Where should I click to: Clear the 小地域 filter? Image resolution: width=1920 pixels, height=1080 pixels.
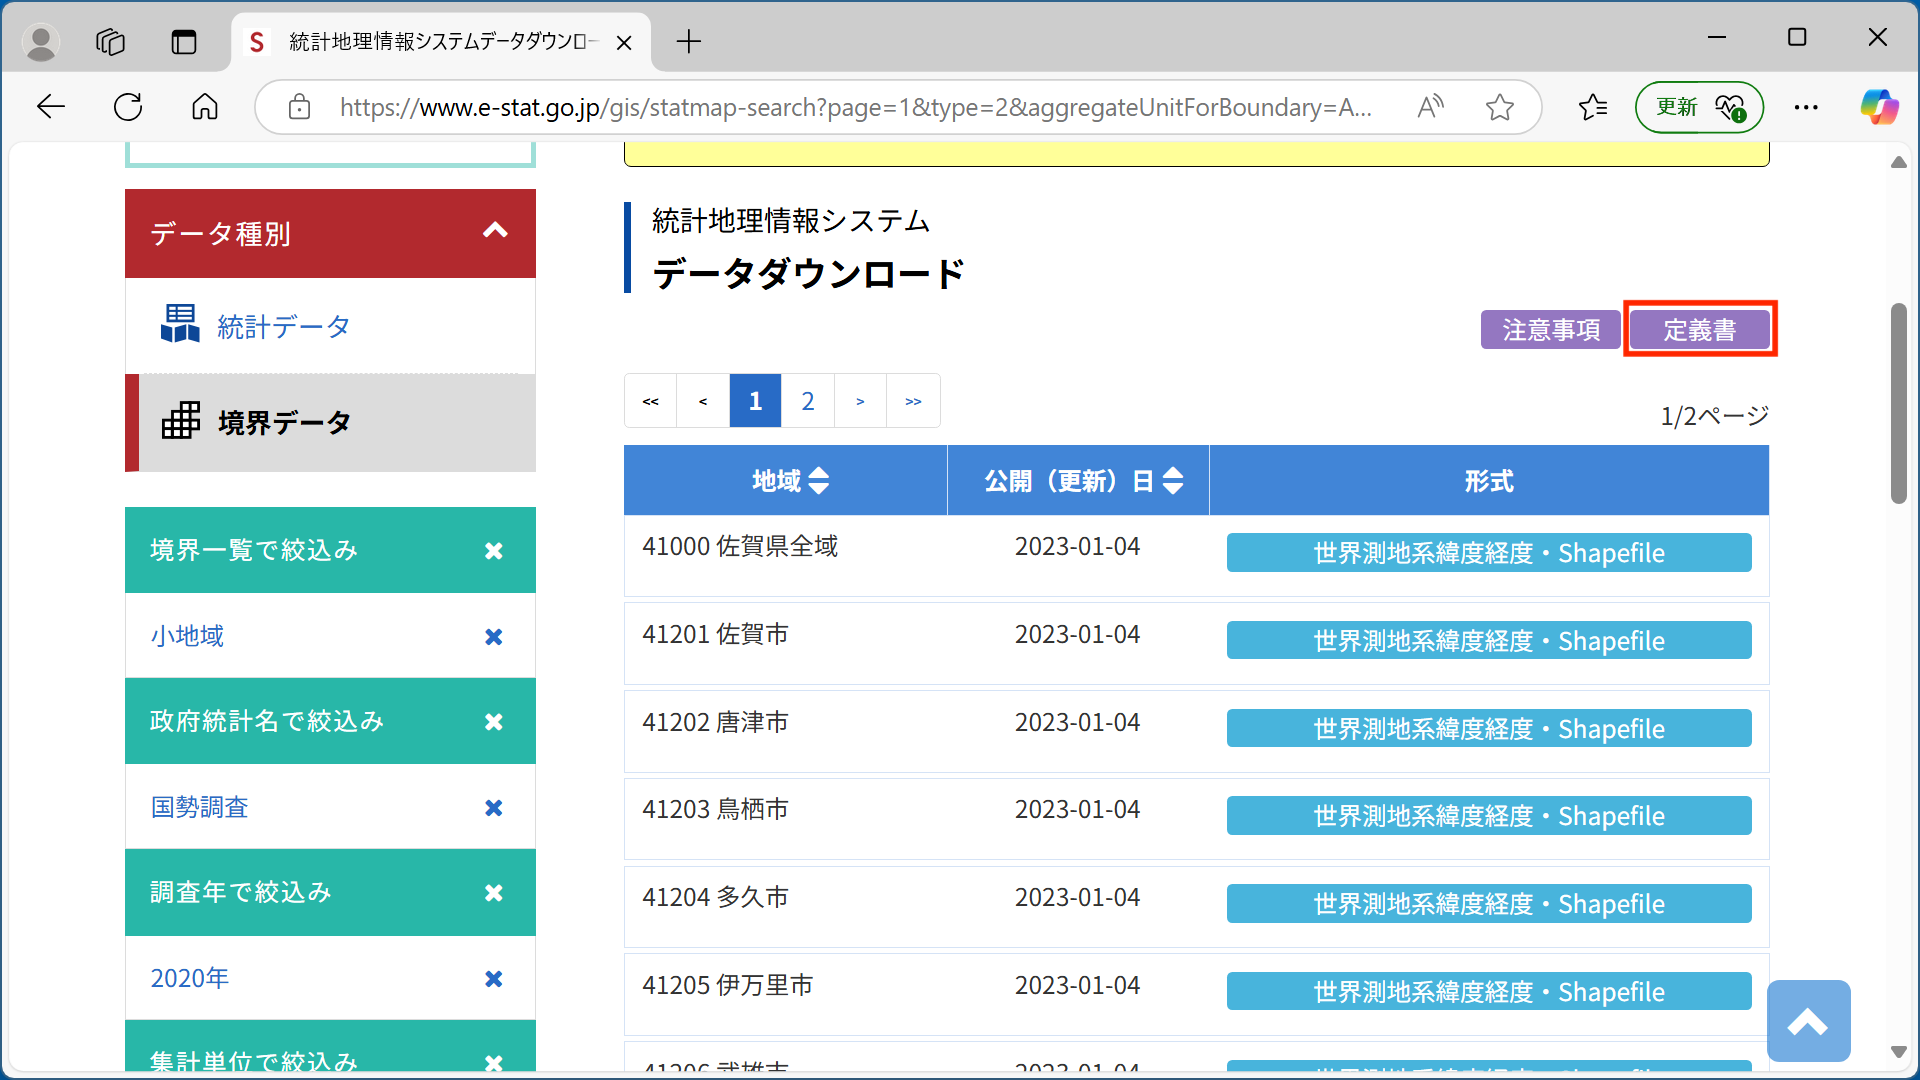pyautogui.click(x=493, y=637)
